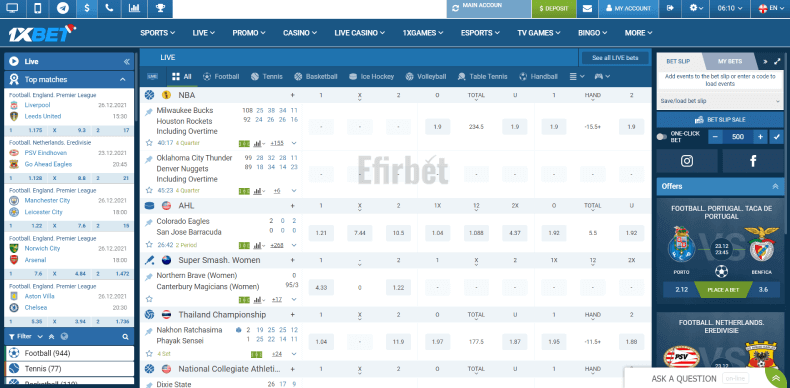The width and height of the screenshot is (790, 388).
Task: Increase bet amount with plus button
Action: pos(761,137)
